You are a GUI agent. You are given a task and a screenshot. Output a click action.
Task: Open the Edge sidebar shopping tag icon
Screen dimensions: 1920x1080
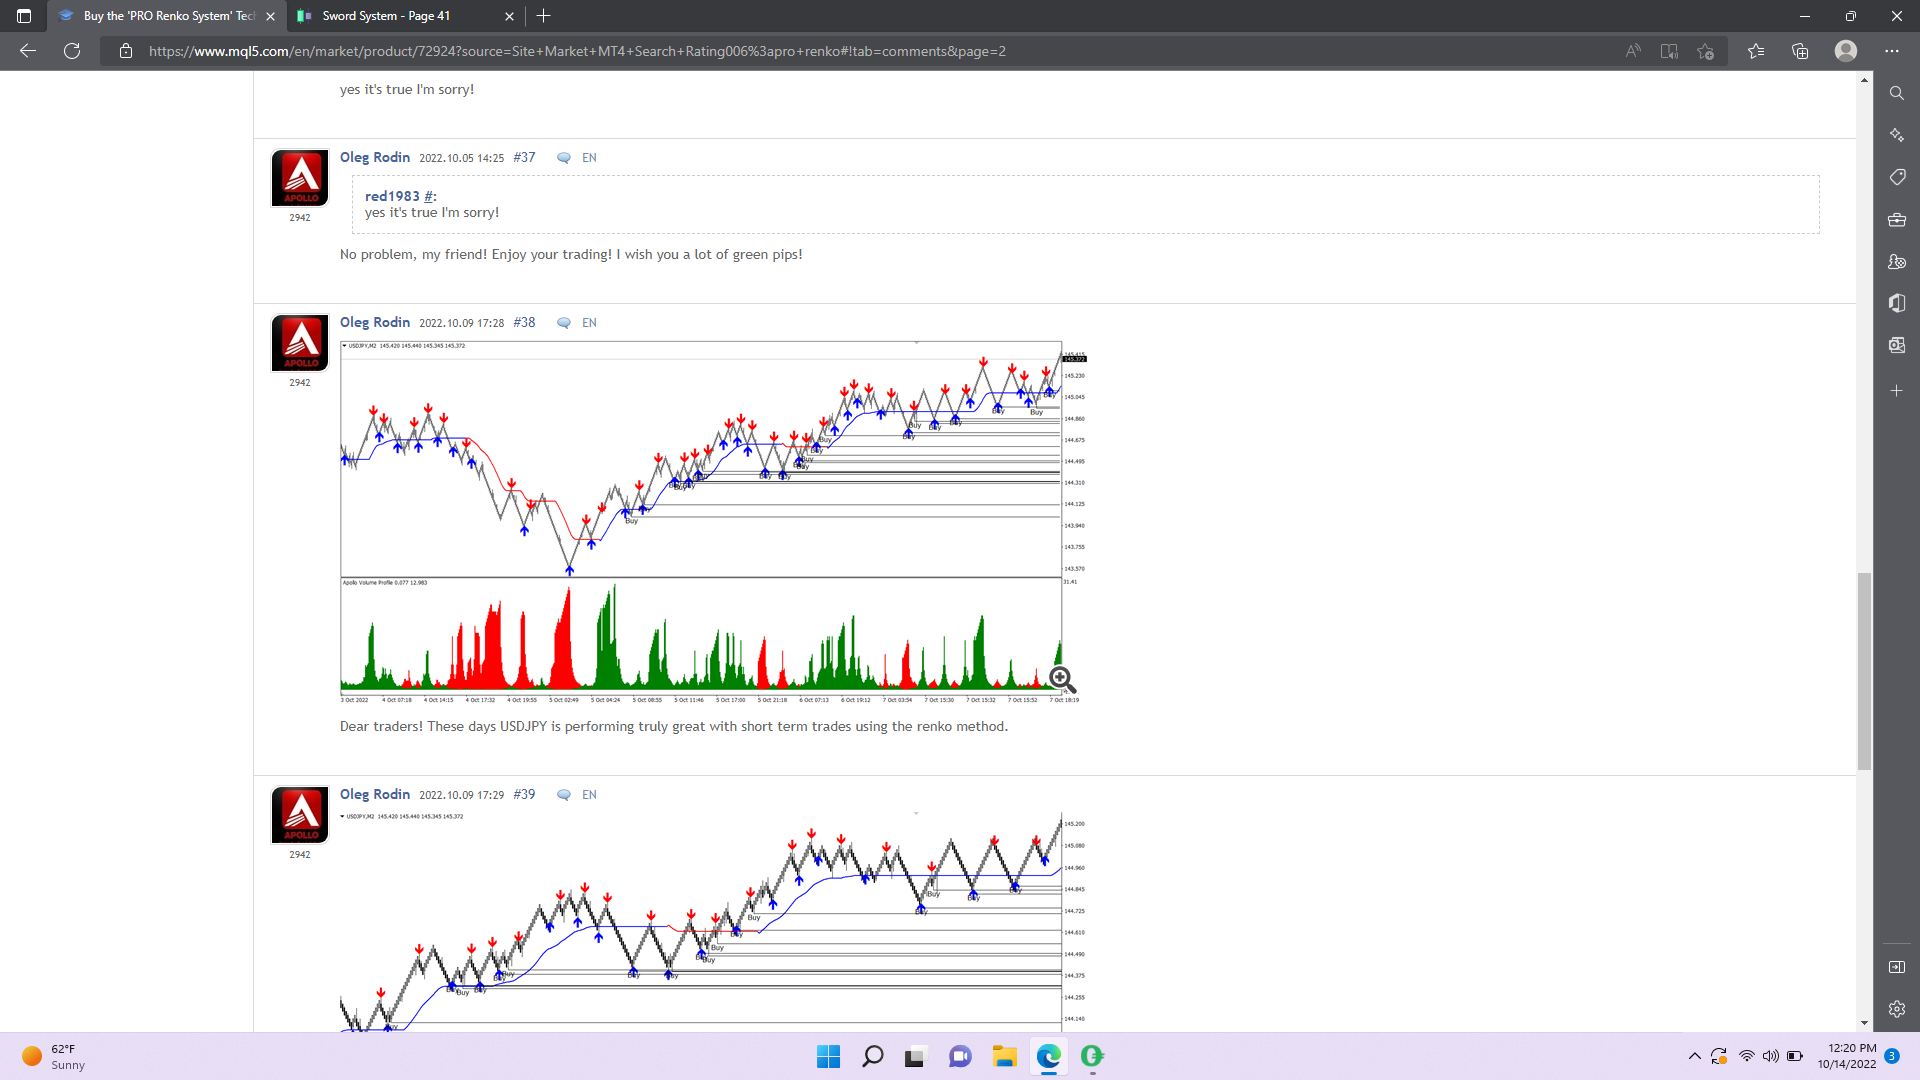click(1896, 177)
